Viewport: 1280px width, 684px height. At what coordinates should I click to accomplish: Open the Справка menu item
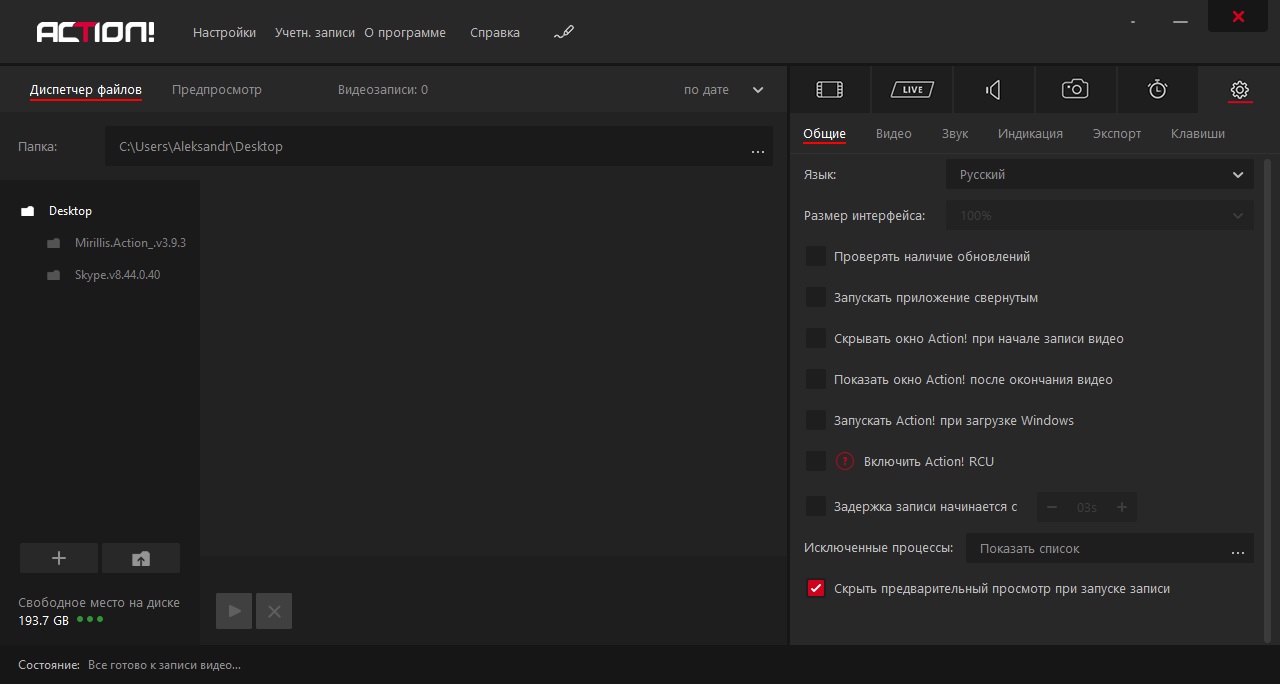pyautogui.click(x=495, y=33)
